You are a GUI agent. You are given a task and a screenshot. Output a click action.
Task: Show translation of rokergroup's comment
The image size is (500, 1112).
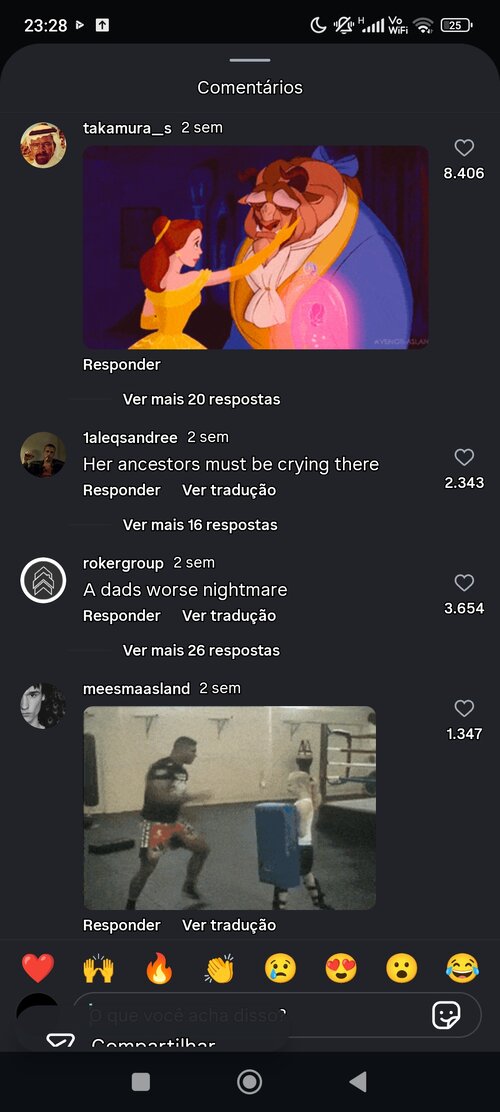(229, 616)
